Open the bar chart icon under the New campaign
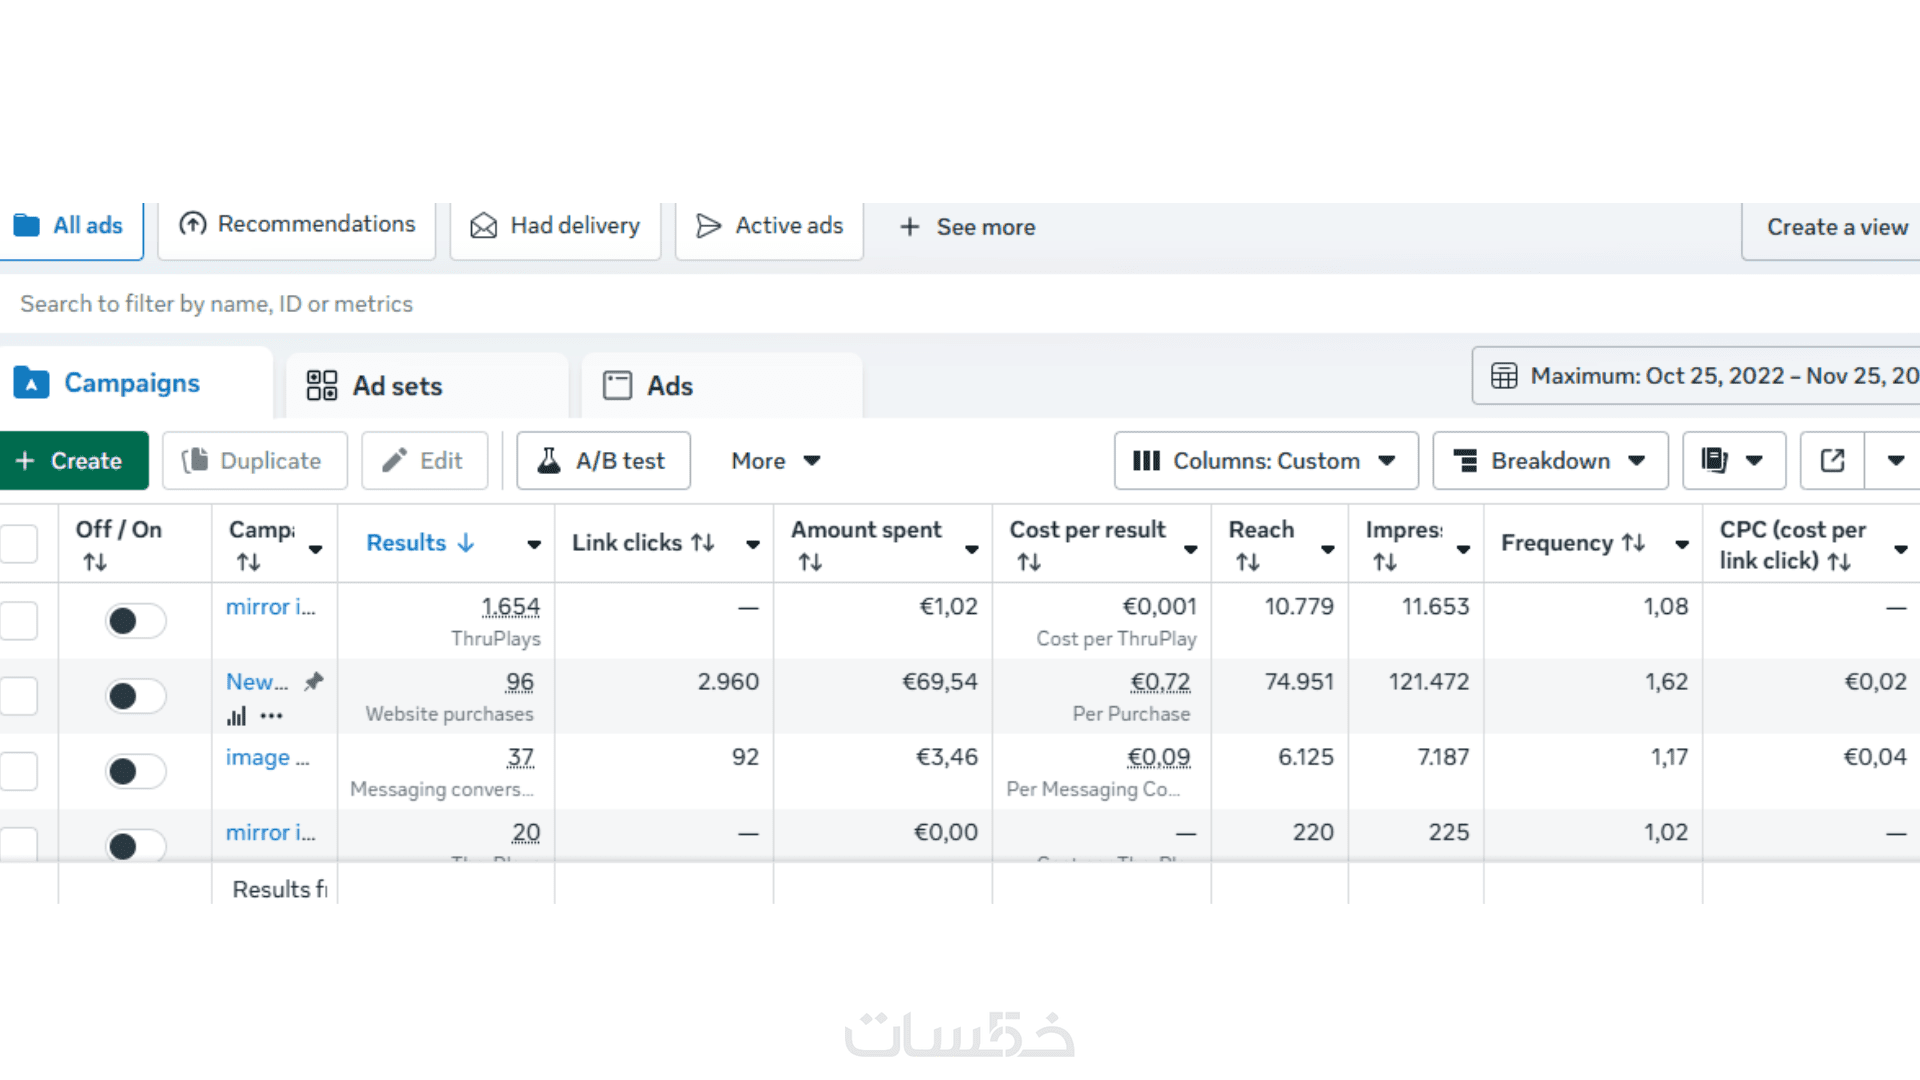This screenshot has height=1080, width=1920. point(237,716)
